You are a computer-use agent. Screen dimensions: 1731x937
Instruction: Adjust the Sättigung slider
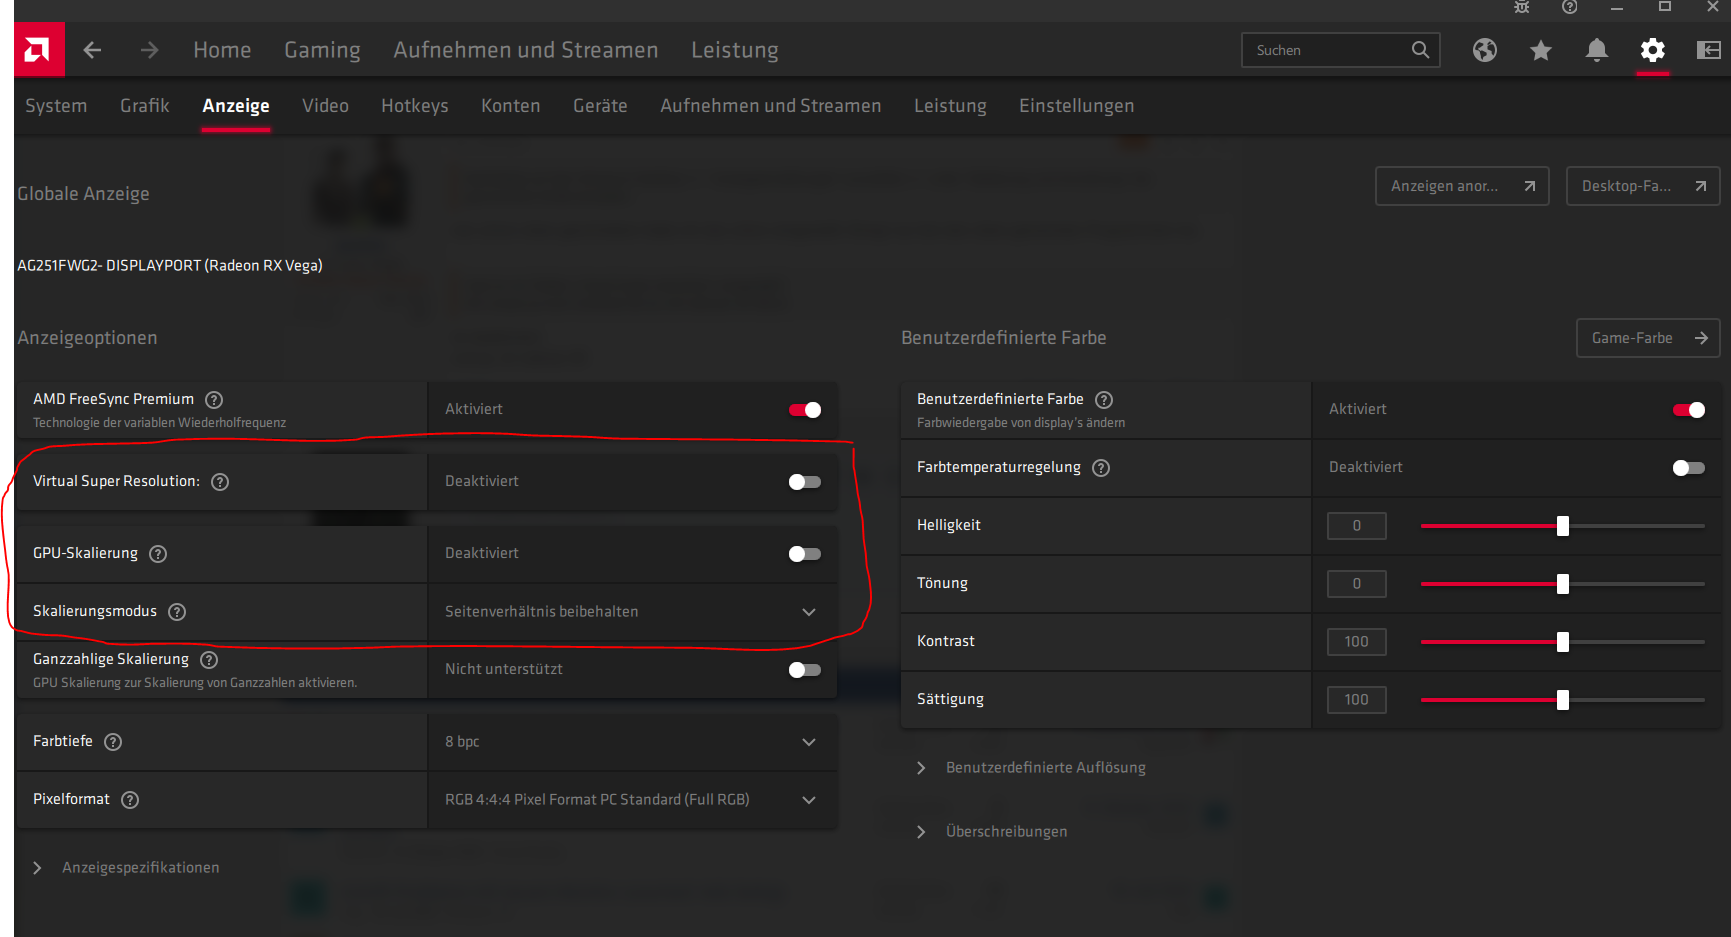click(x=1563, y=700)
